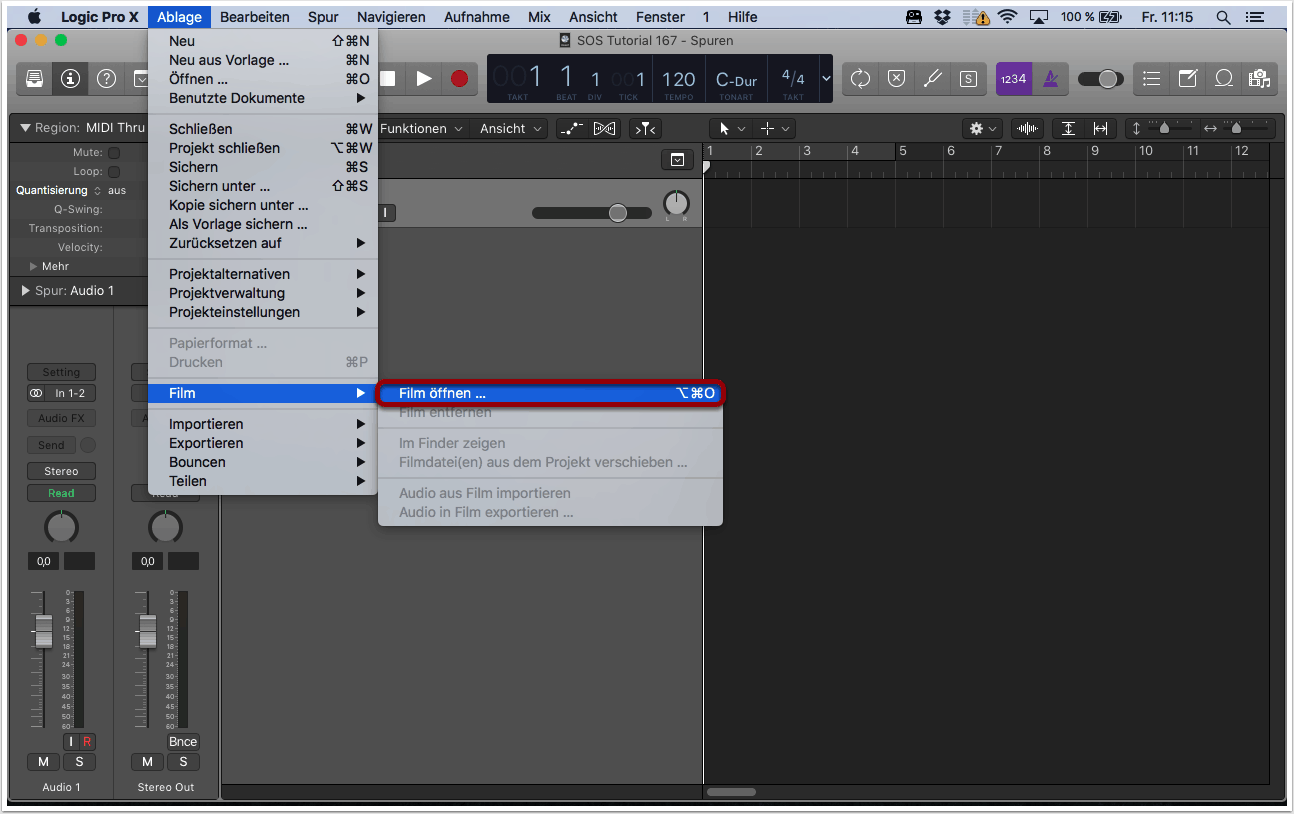
Task: Enable the purple Count-in 1234 button
Action: (1014, 79)
